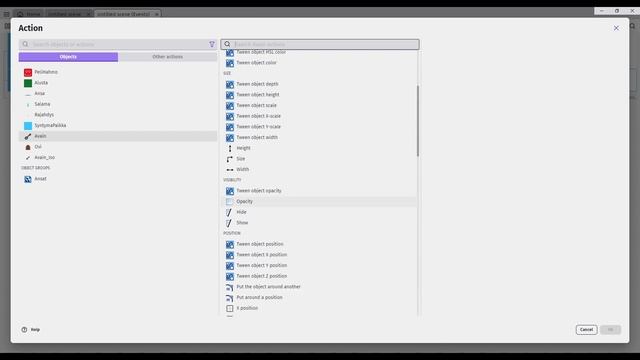Image resolution: width=640 pixels, height=360 pixels.
Task: Select the highlighted Avain object
Action: coord(118,136)
